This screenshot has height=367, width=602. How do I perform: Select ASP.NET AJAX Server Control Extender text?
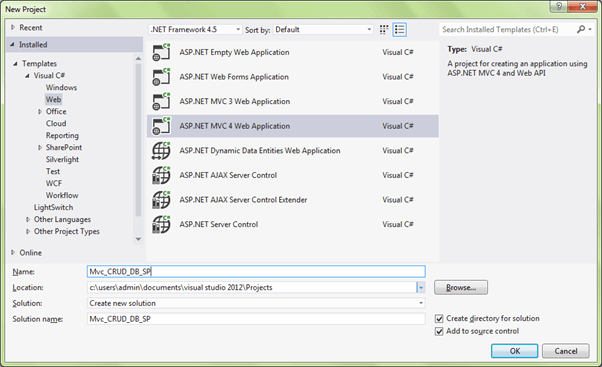243,200
